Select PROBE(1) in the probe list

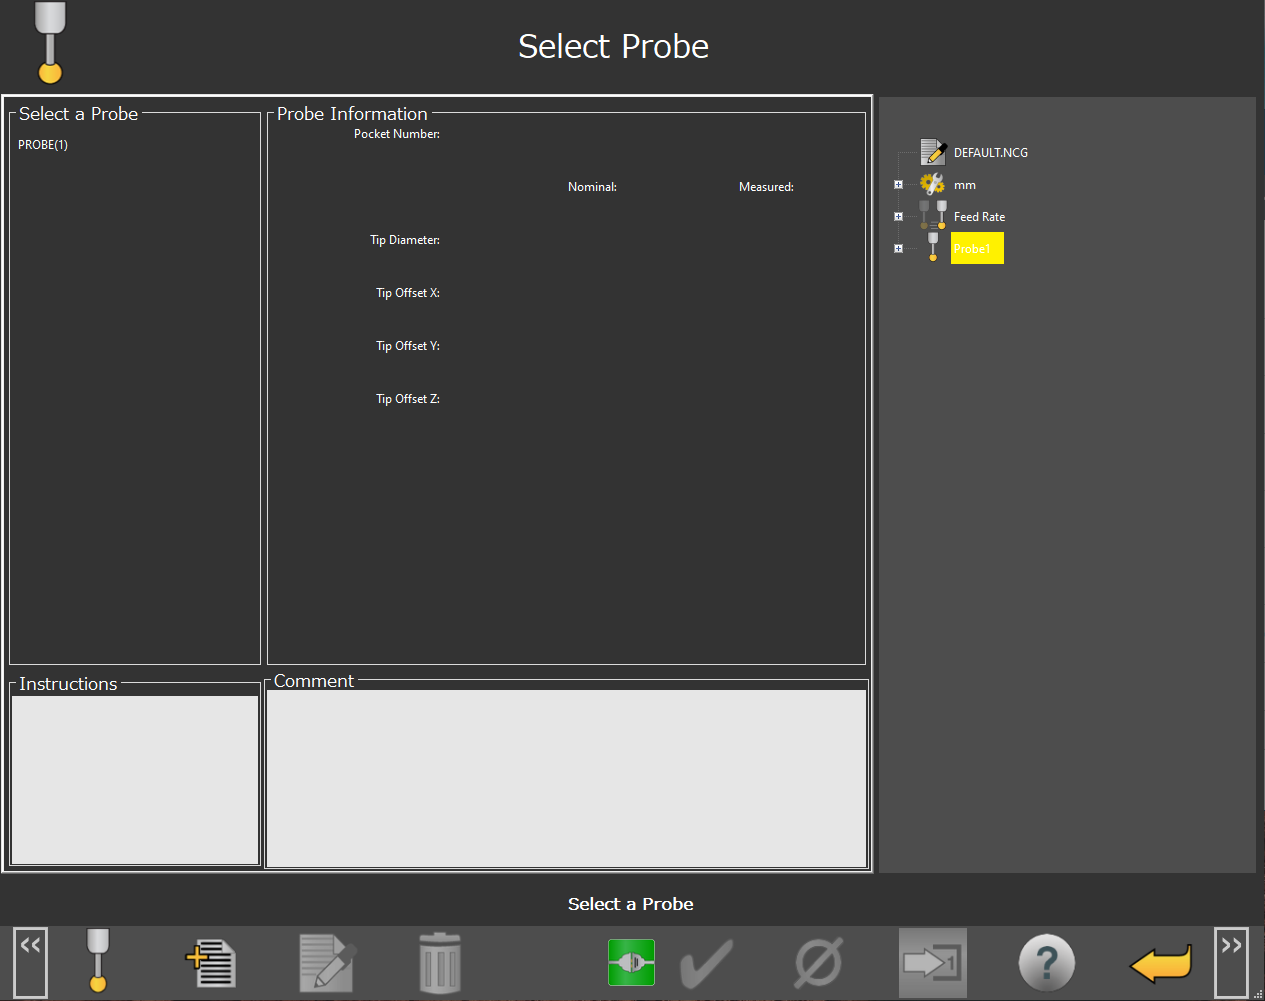[x=43, y=145]
